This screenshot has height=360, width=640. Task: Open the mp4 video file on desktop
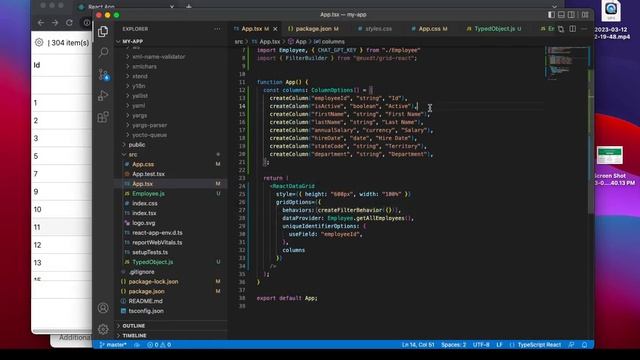[x=611, y=20]
